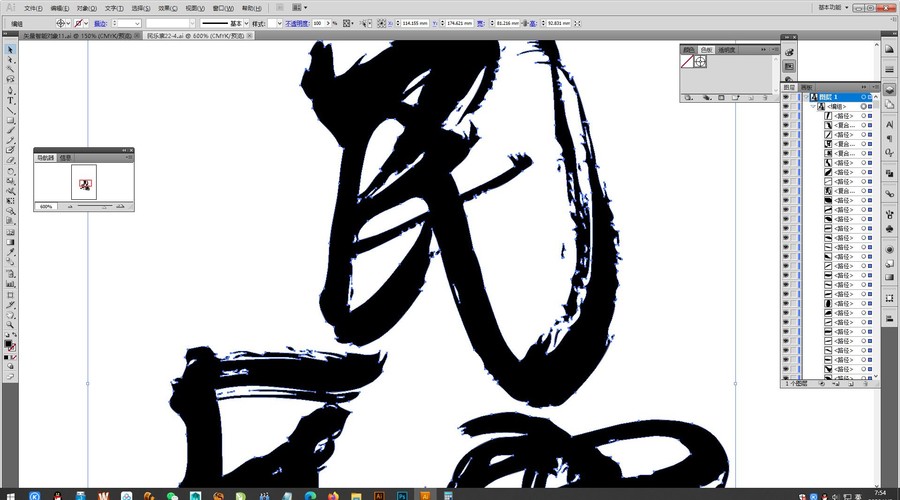Open 基本功能 workspace switcher
900x500 pixels.
click(833, 7)
